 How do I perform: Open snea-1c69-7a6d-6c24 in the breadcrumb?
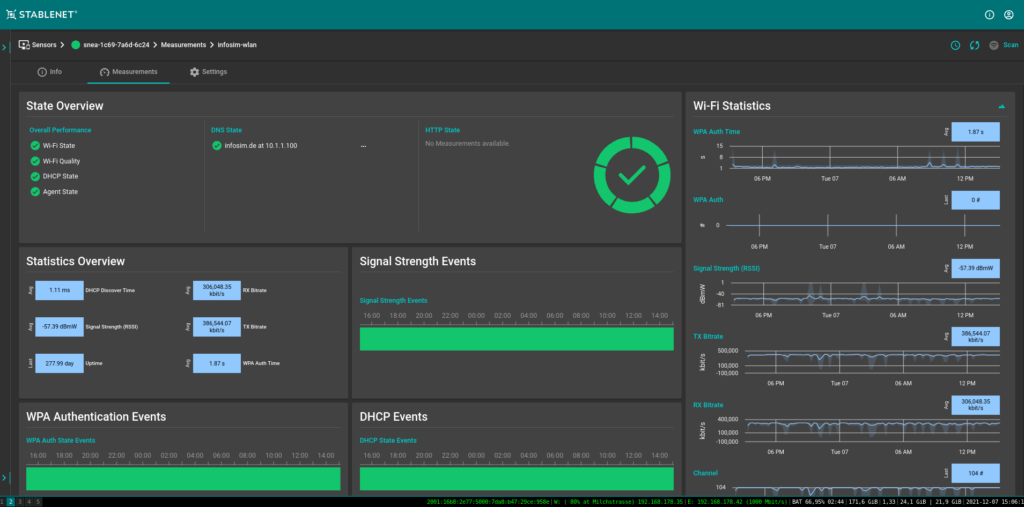[116, 45]
